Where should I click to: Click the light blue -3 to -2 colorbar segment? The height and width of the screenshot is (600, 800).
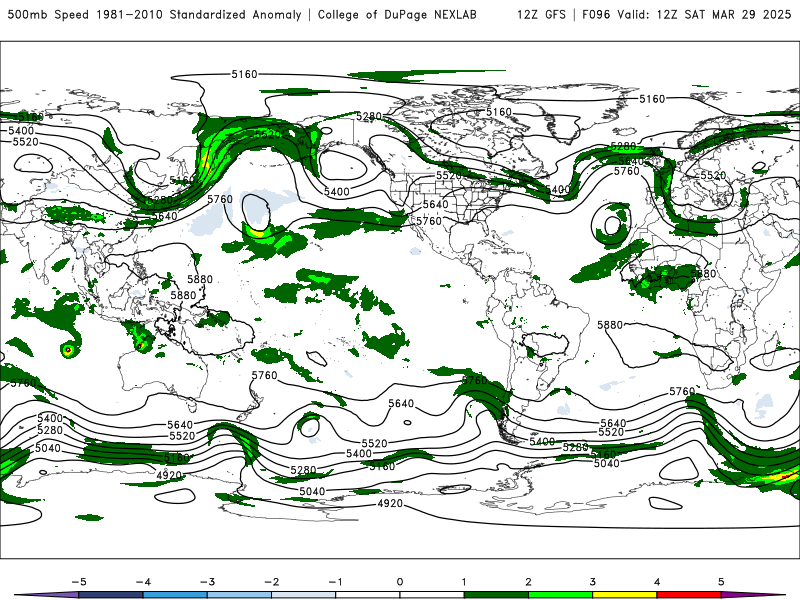[x=239, y=595]
